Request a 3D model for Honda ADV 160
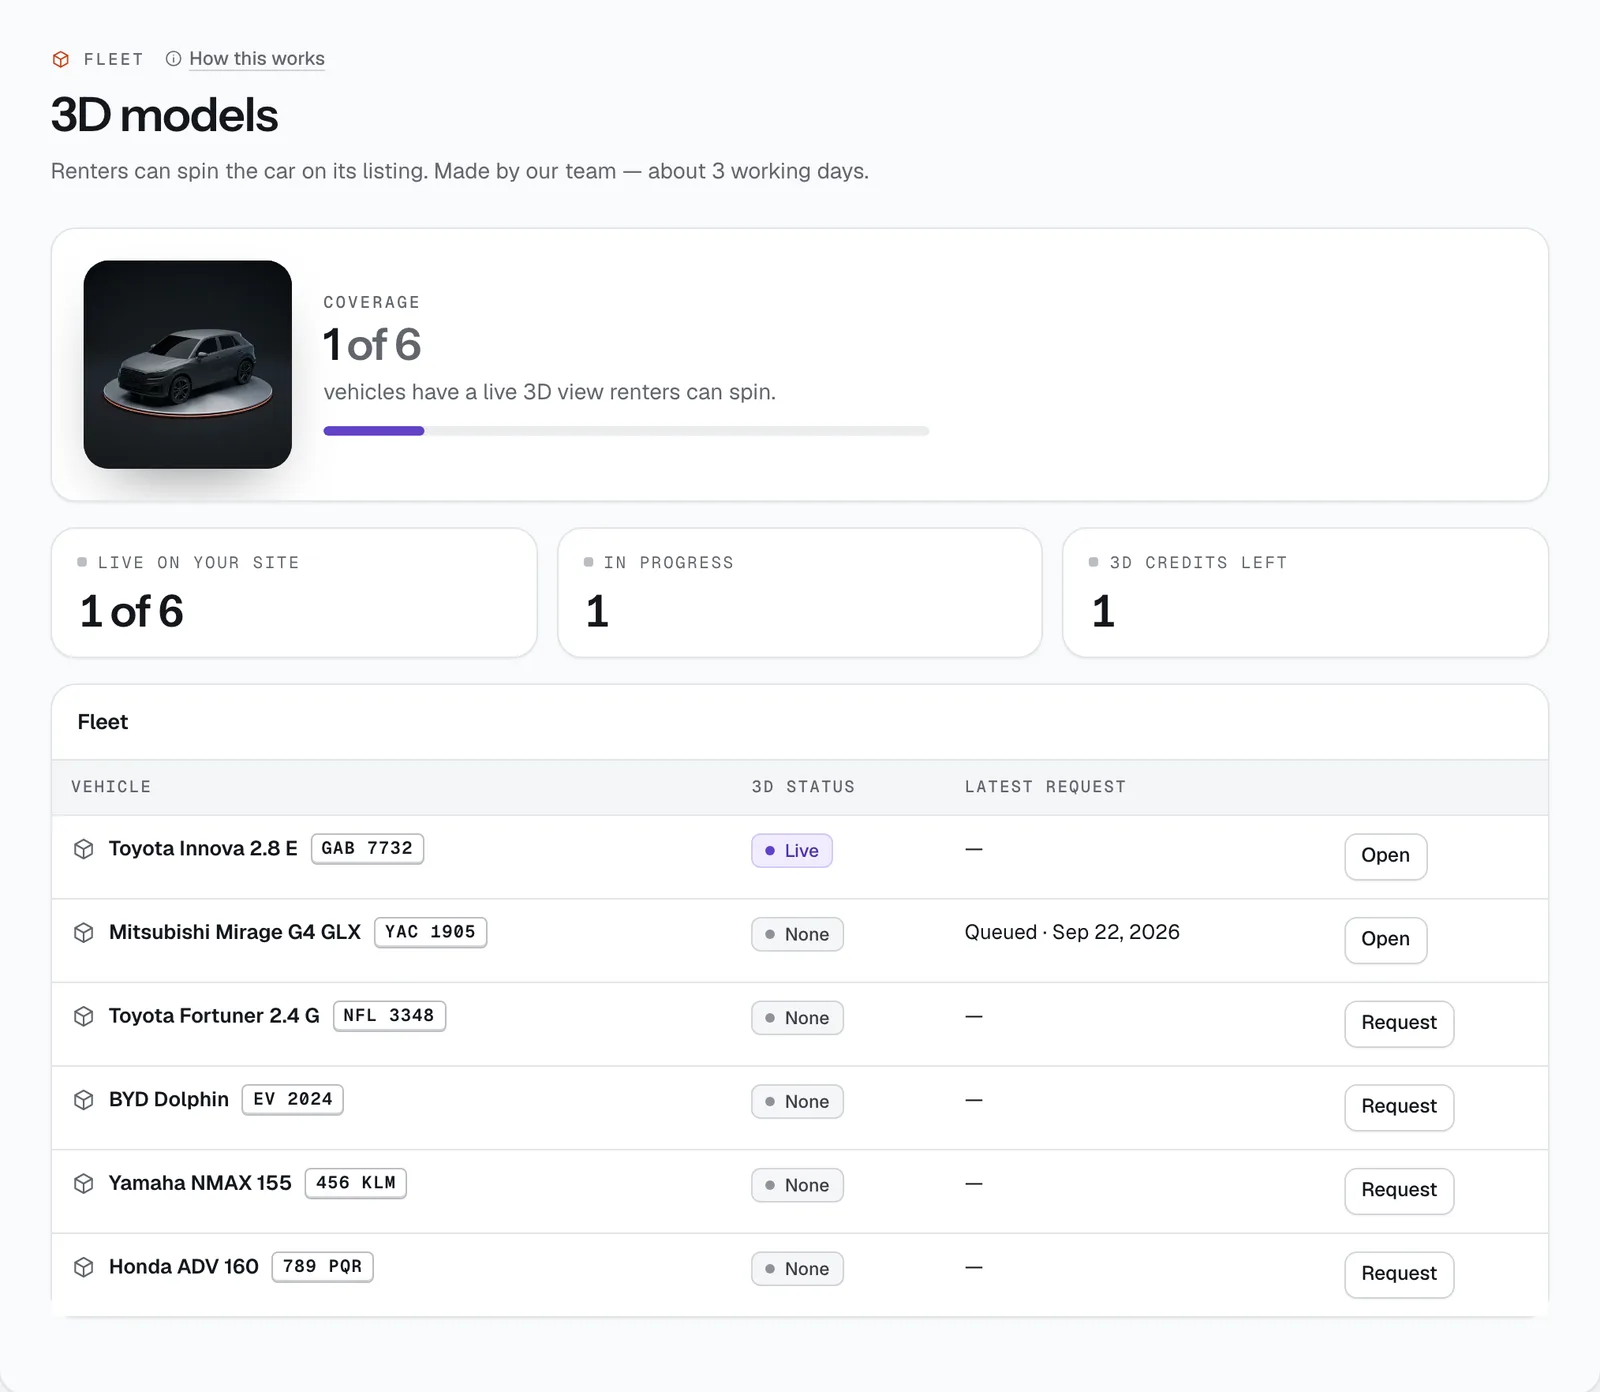 point(1399,1274)
